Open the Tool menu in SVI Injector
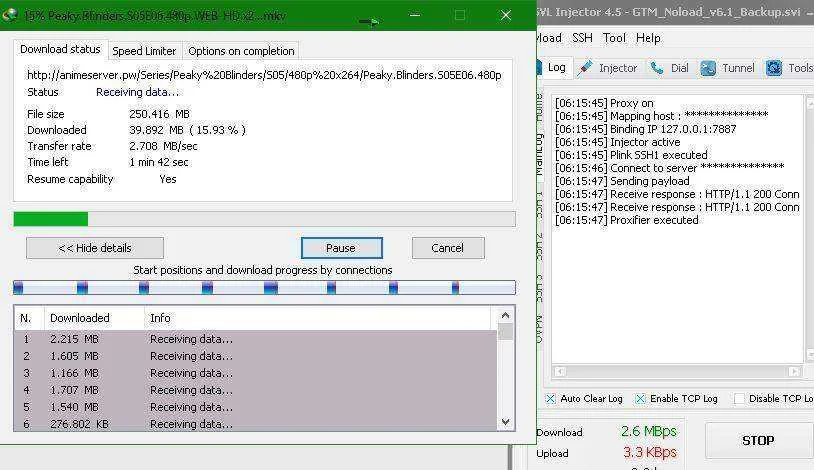This screenshot has height=470, width=814. click(614, 38)
